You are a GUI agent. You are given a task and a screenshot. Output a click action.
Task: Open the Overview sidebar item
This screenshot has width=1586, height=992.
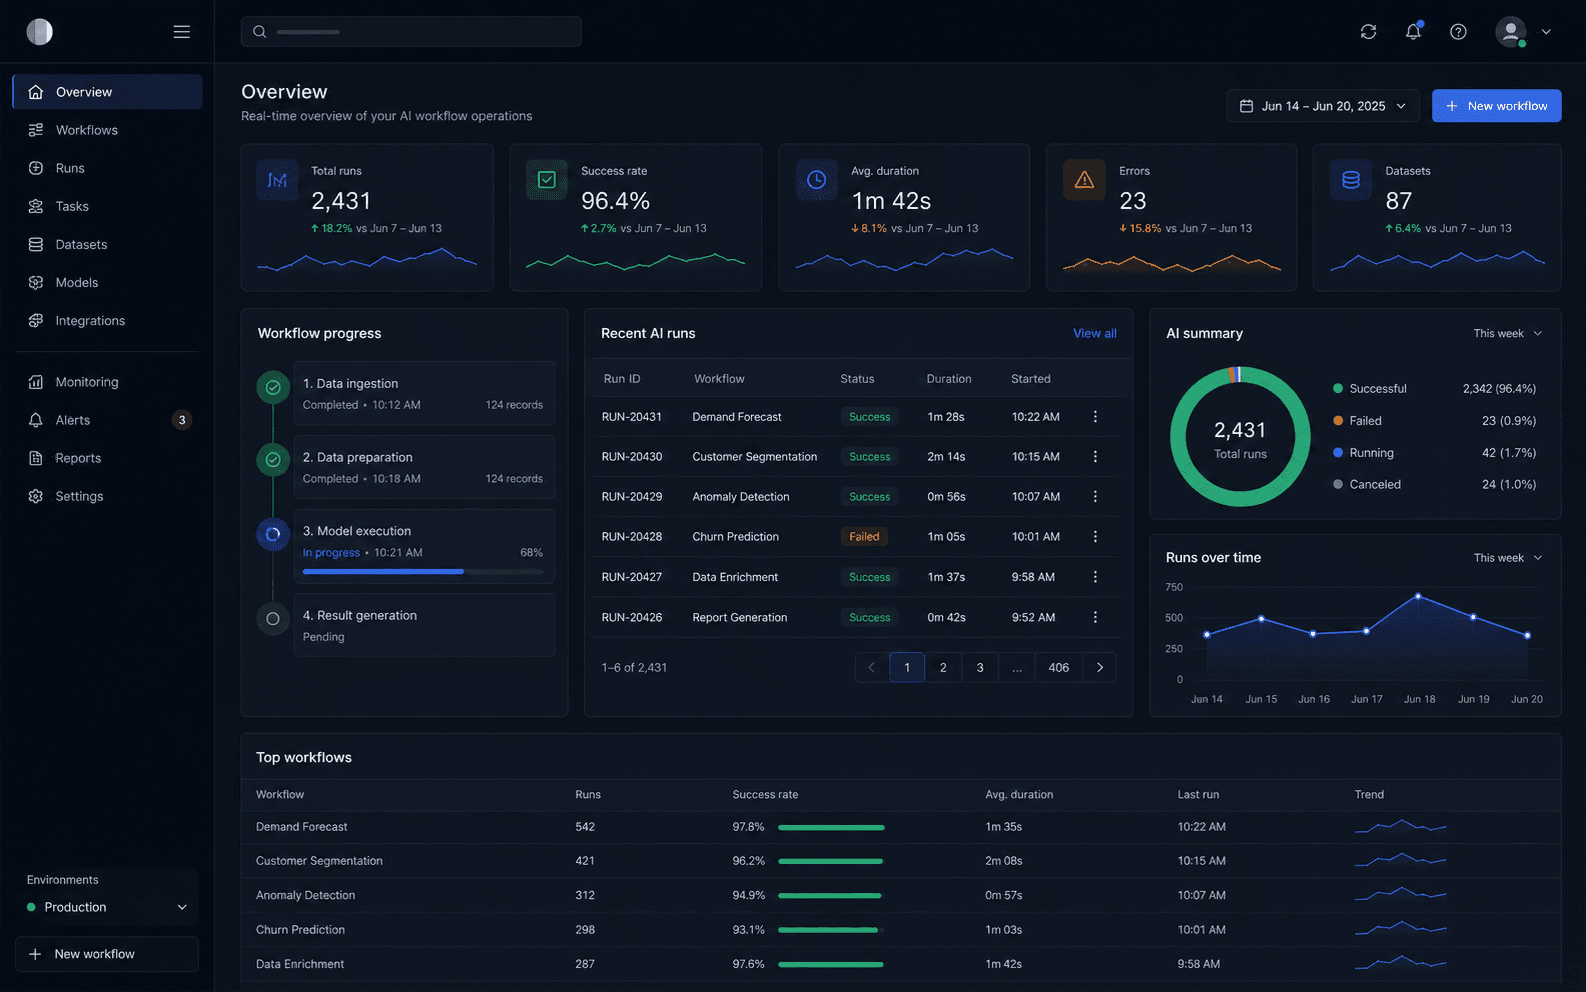pos(107,92)
